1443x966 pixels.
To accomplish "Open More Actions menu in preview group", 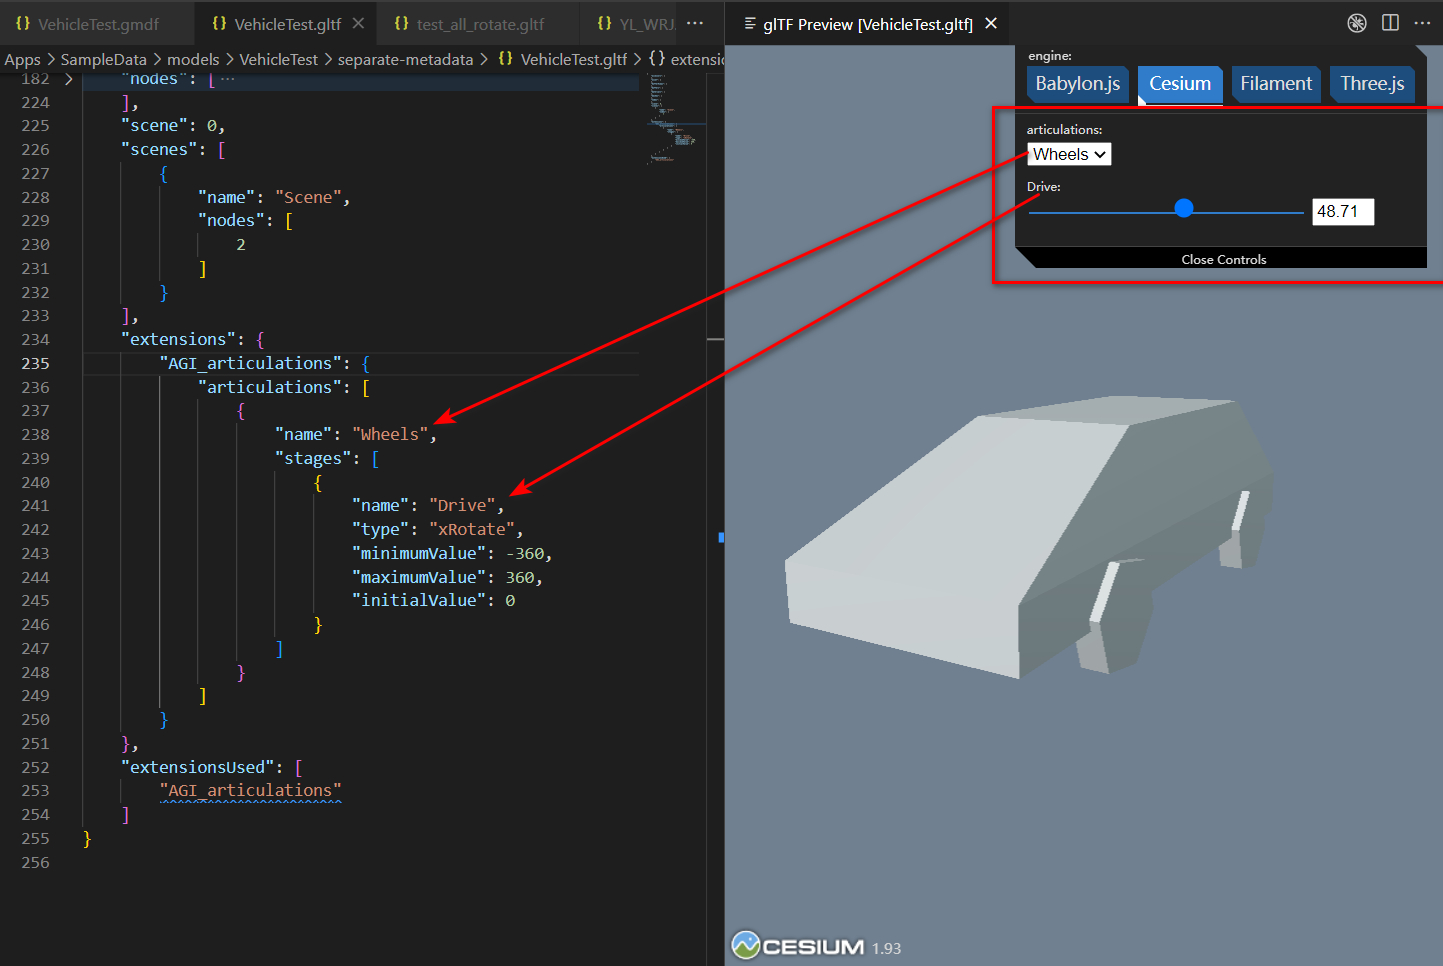I will 1422,23.
